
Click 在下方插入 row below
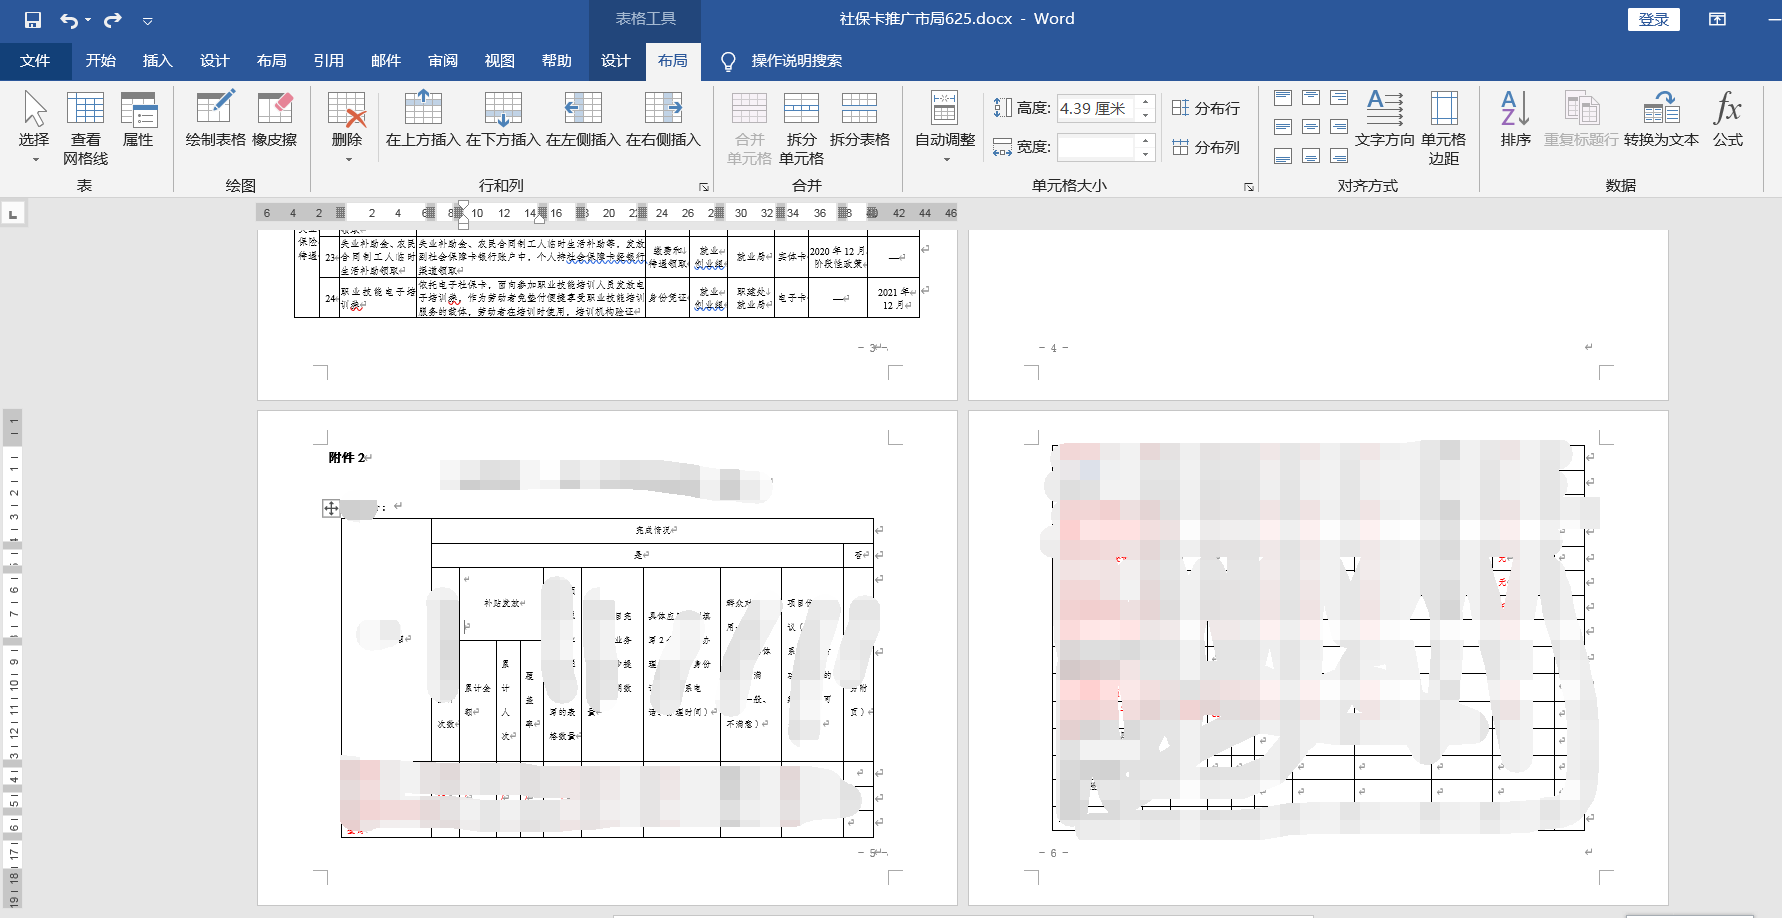[x=503, y=120]
